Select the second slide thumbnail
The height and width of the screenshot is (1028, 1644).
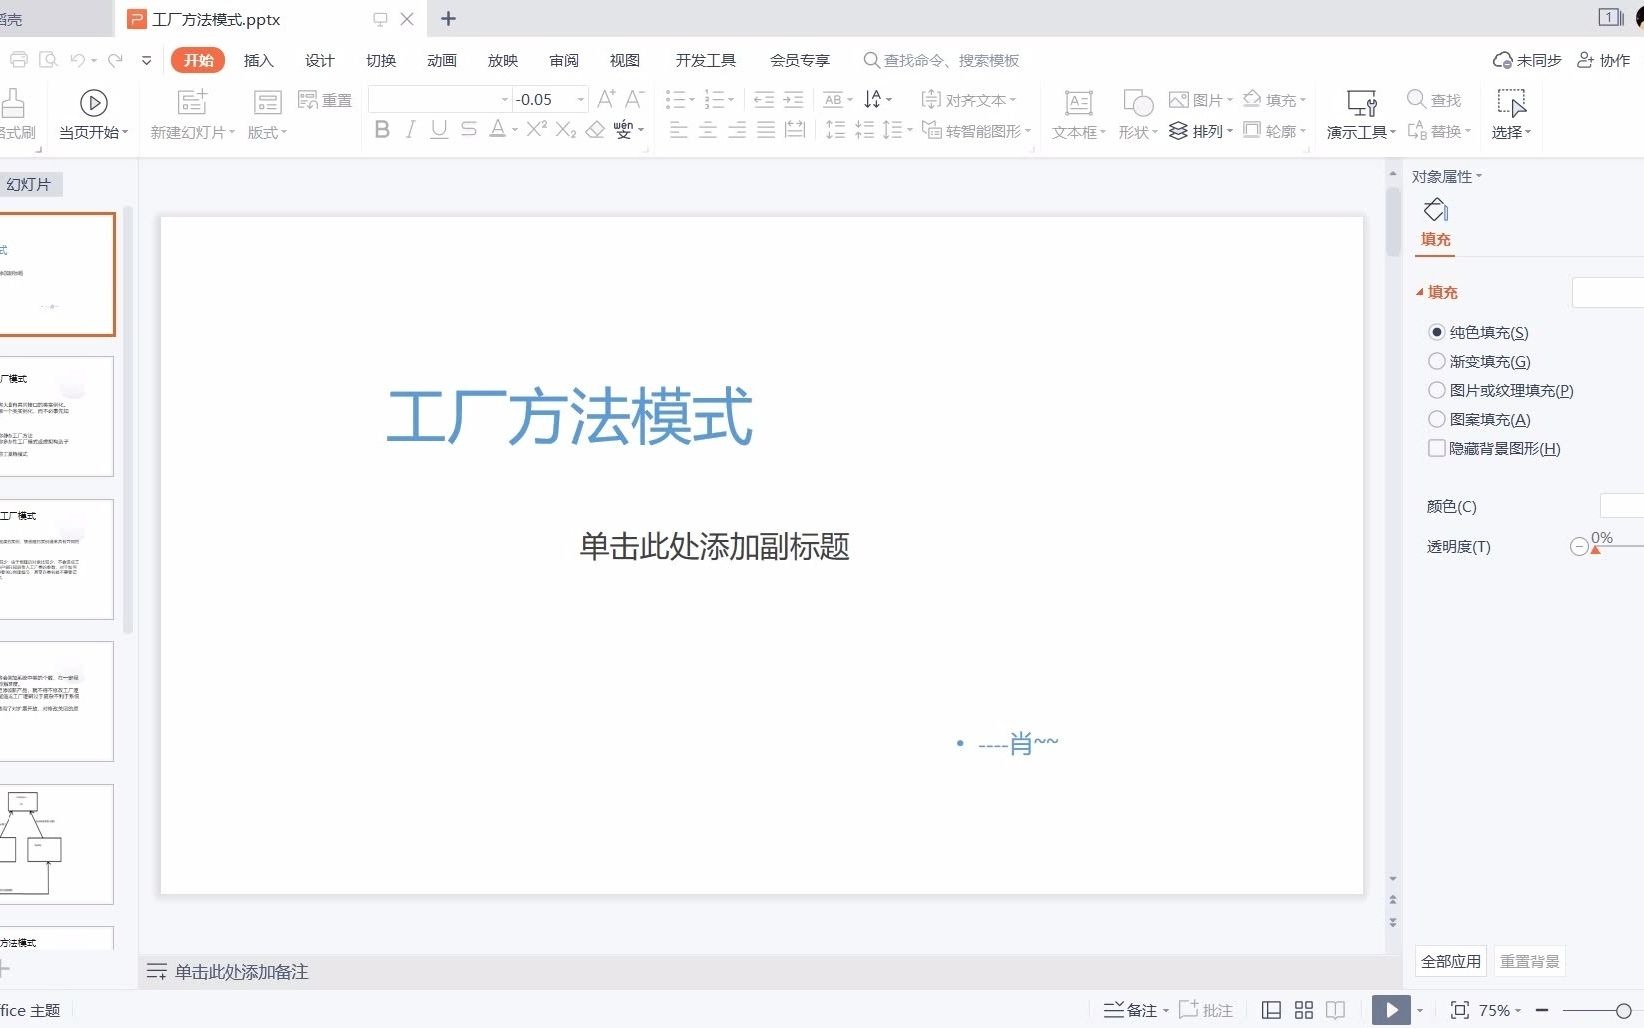point(57,416)
